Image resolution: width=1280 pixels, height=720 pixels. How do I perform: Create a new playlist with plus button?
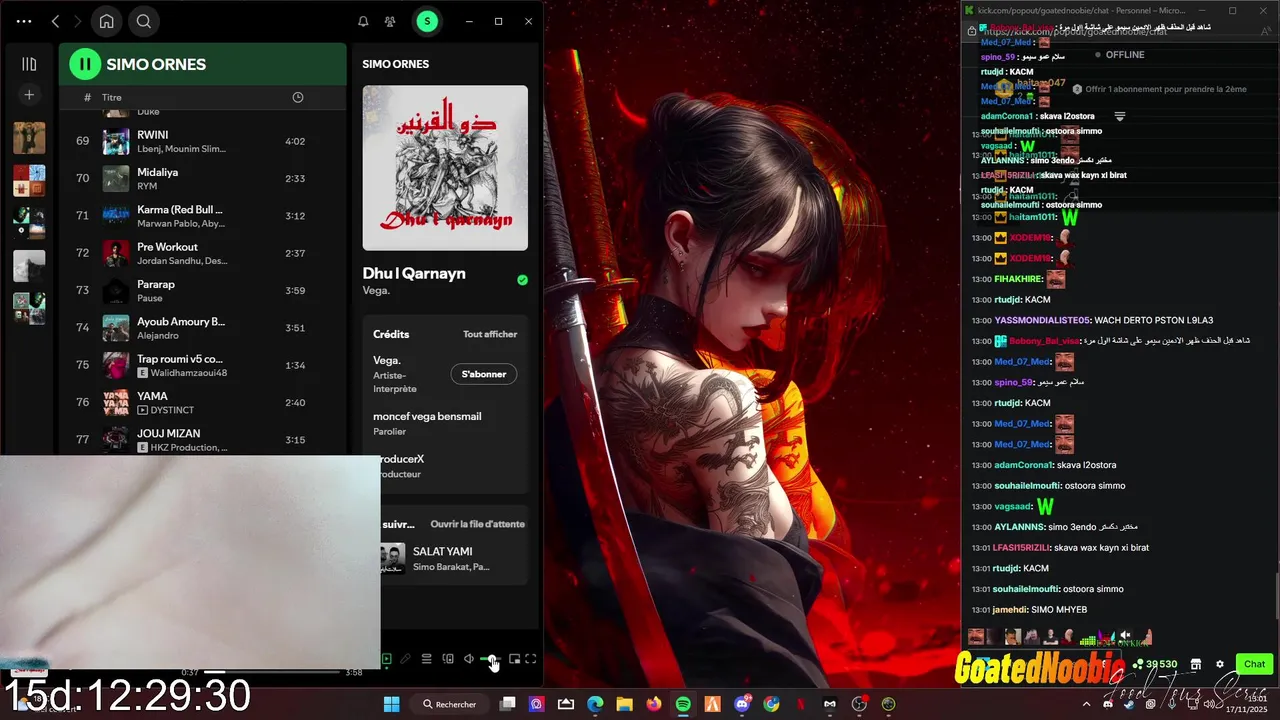point(29,95)
